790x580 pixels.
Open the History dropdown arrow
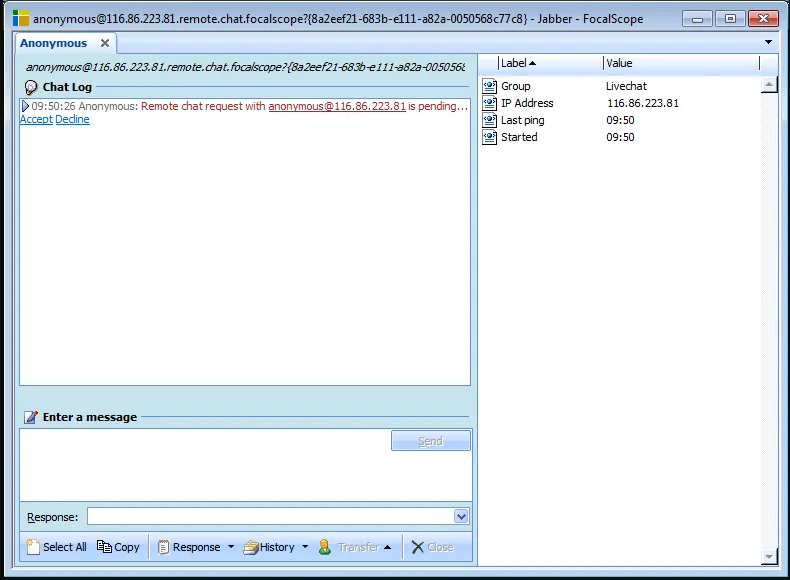point(305,547)
